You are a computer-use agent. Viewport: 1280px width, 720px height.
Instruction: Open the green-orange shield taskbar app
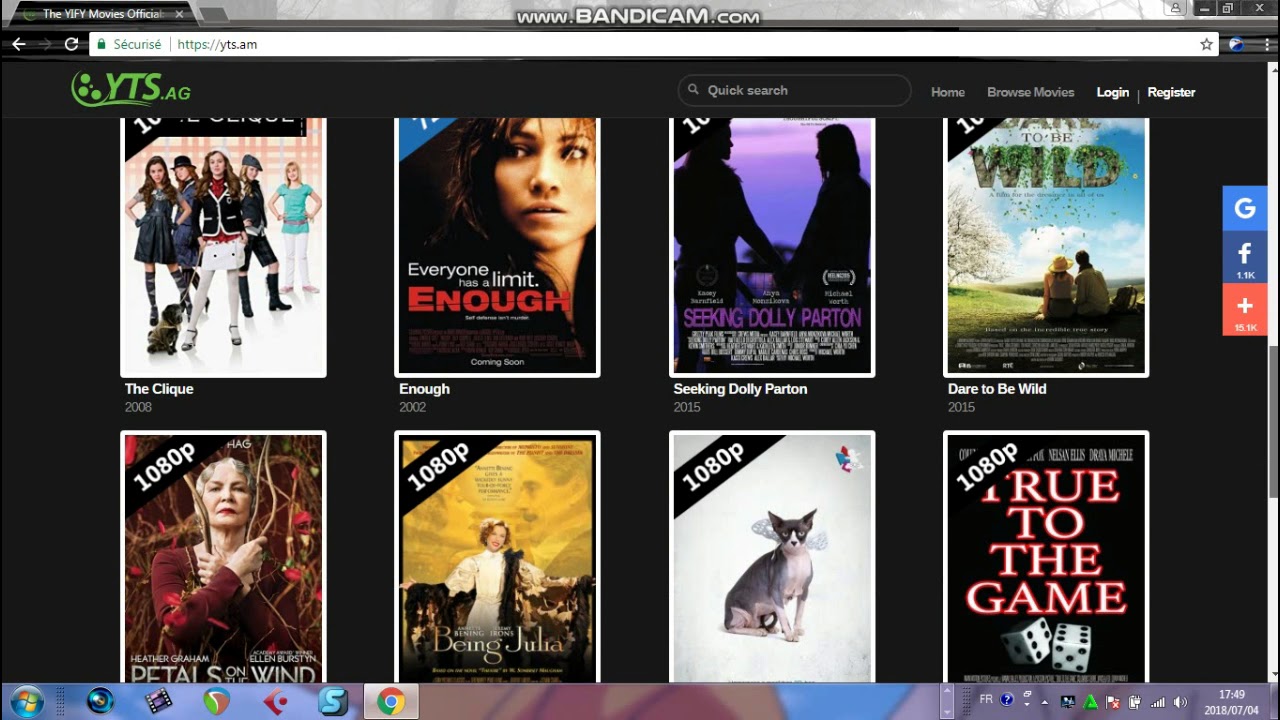pos(216,702)
